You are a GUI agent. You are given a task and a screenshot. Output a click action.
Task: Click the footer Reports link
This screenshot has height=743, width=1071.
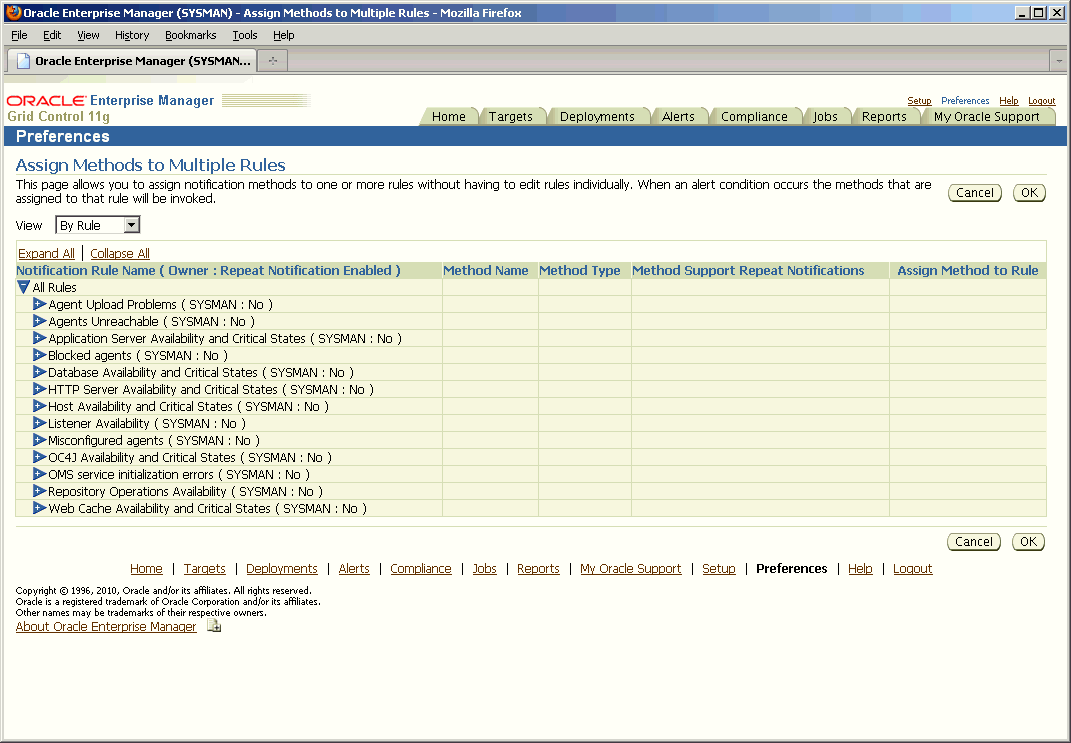pyautogui.click(x=538, y=568)
